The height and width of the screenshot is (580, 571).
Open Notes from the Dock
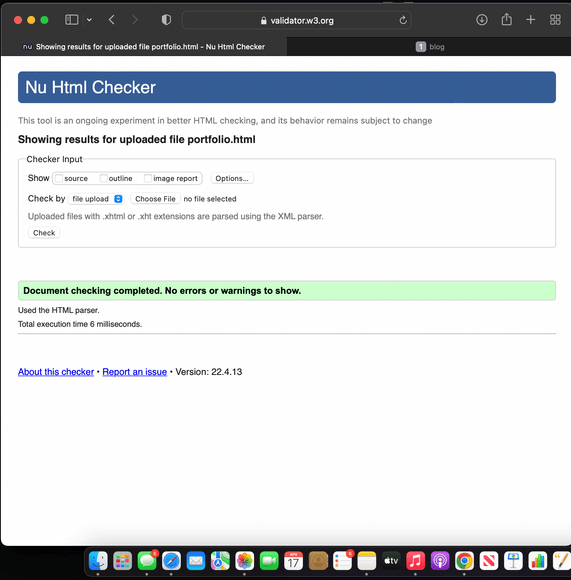pyautogui.click(x=367, y=561)
